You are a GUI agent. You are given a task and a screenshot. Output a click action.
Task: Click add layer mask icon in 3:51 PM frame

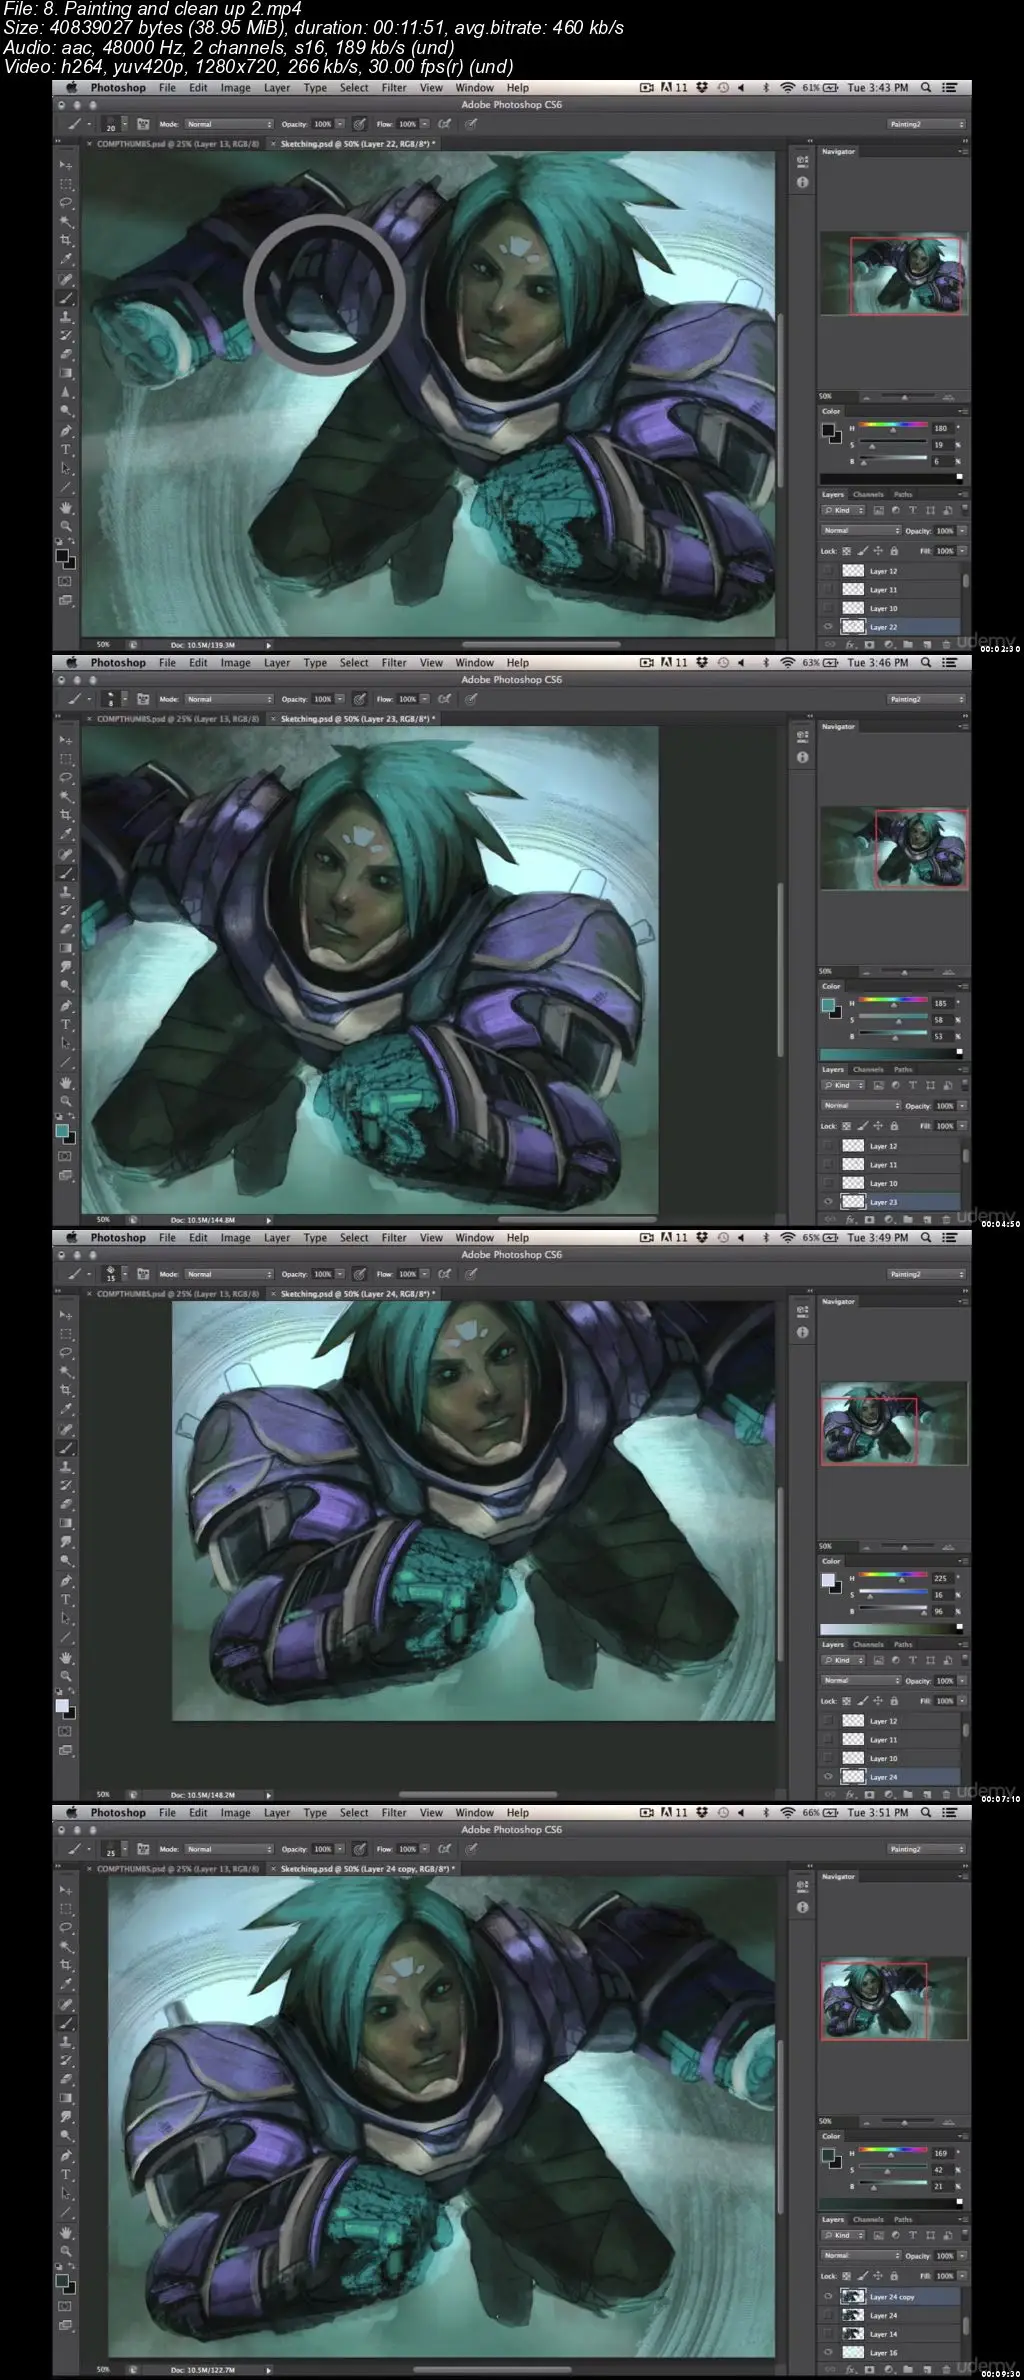[870, 2371]
